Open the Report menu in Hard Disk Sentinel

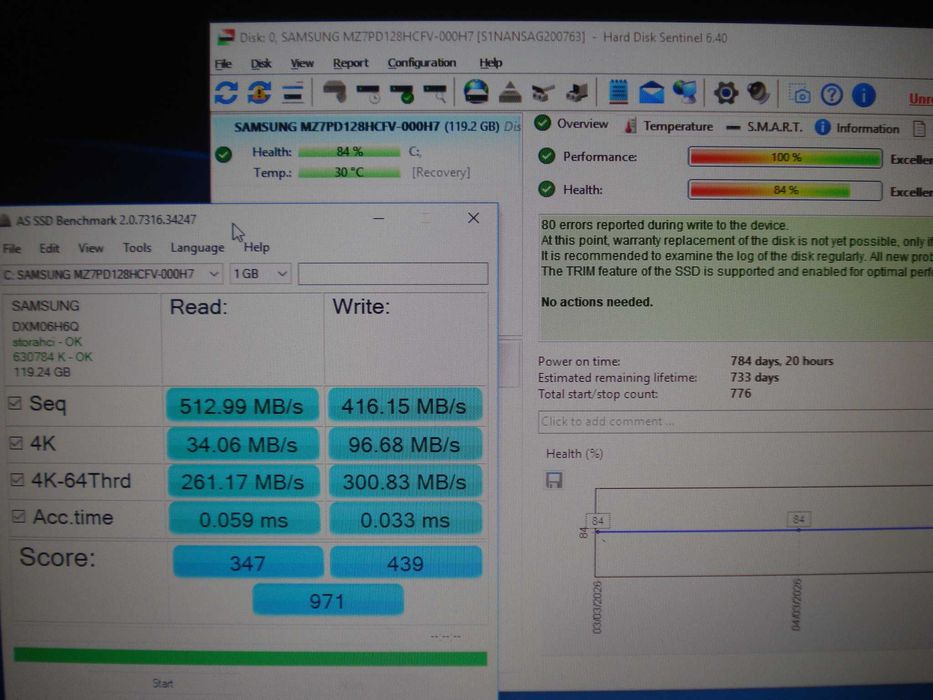pos(350,62)
